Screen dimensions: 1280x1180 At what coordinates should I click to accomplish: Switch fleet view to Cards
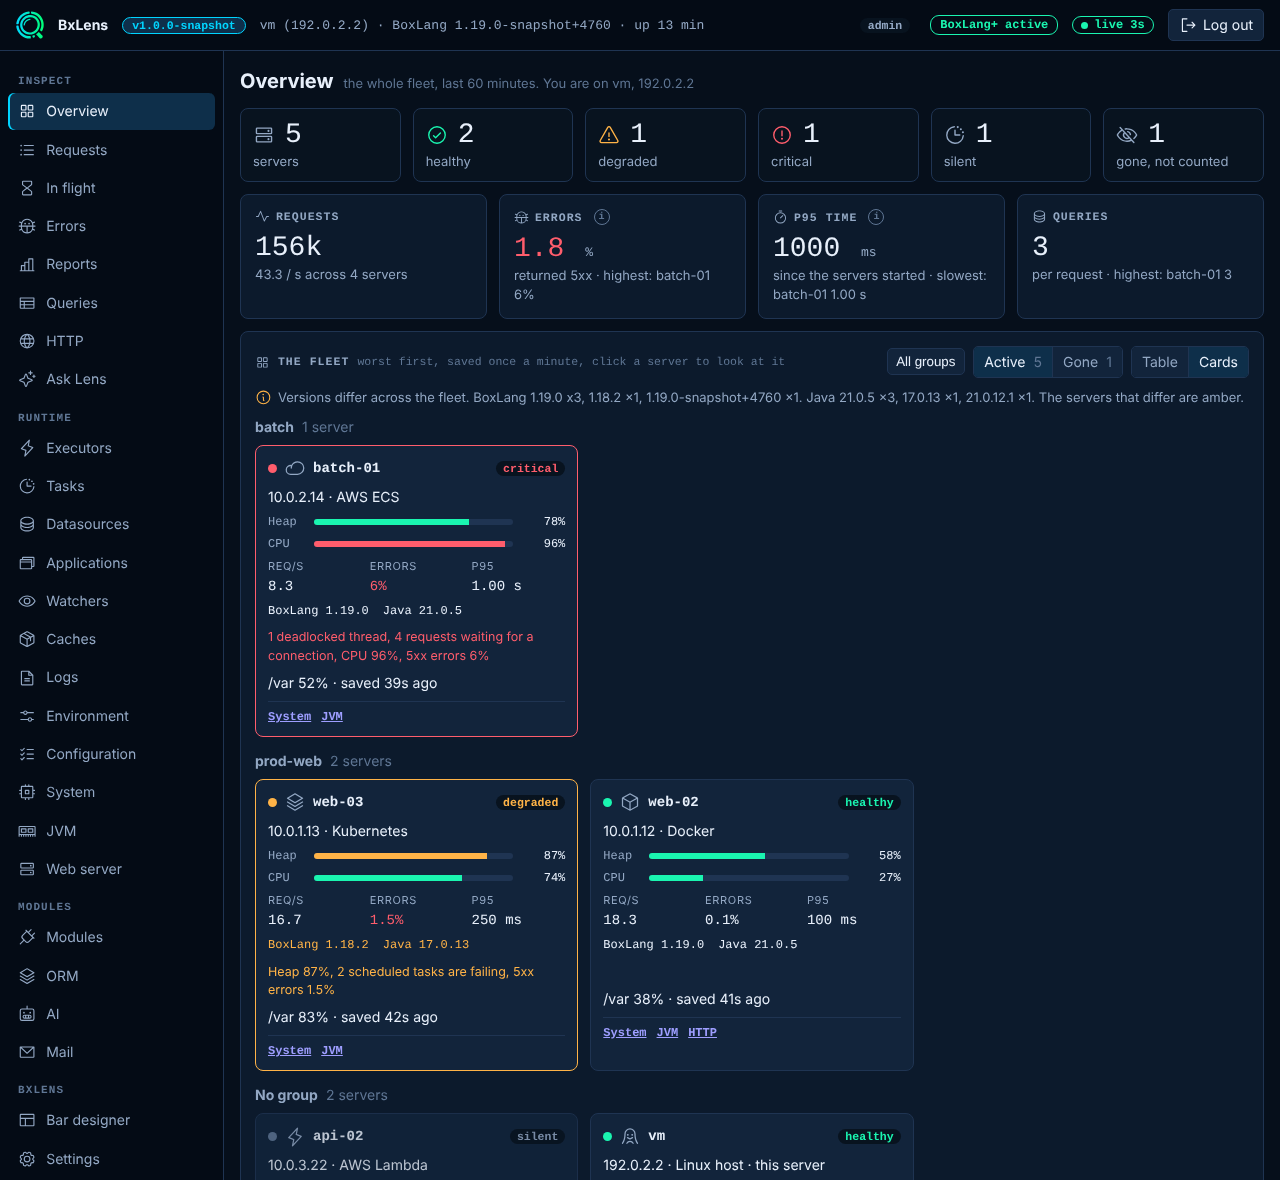1218,362
